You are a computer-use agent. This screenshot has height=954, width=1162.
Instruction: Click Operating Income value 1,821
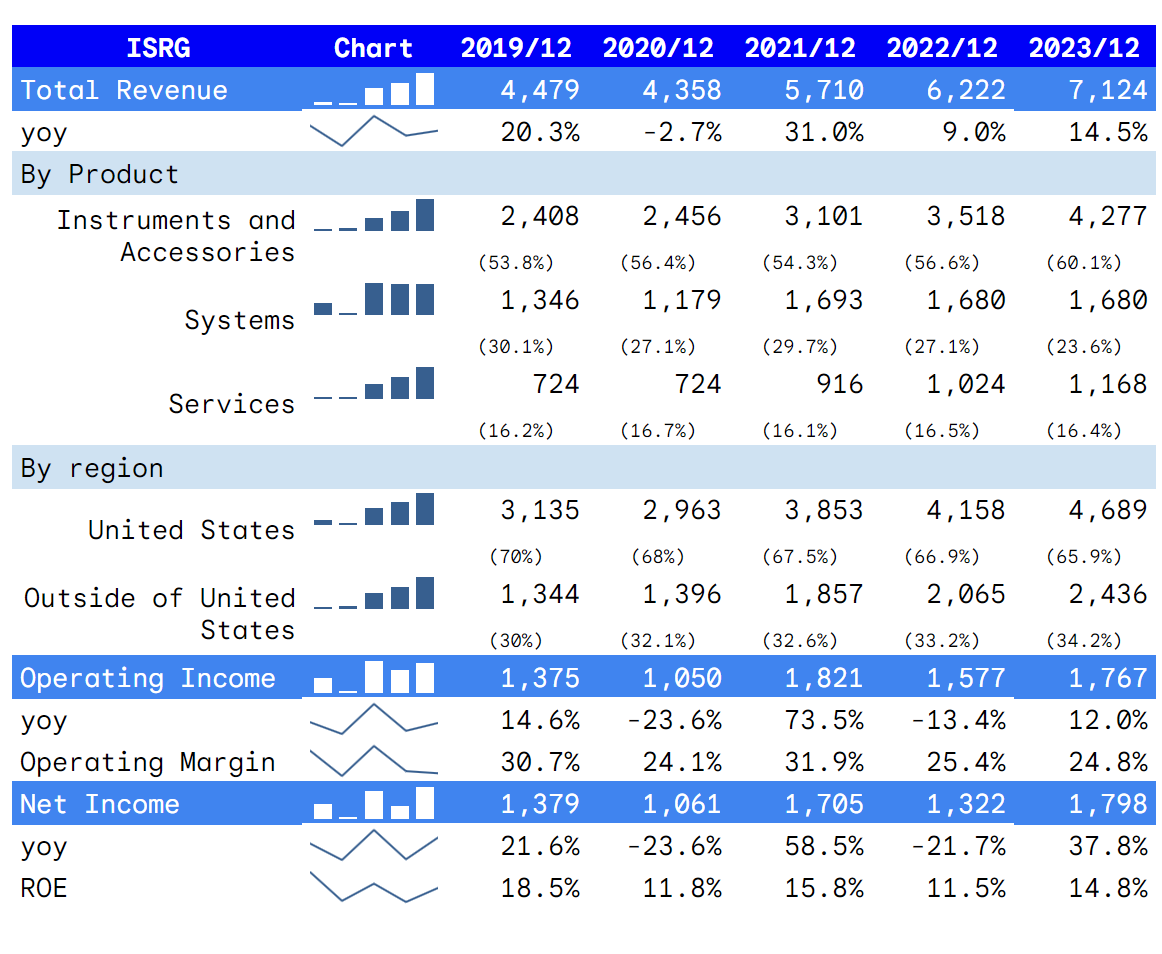(x=824, y=678)
